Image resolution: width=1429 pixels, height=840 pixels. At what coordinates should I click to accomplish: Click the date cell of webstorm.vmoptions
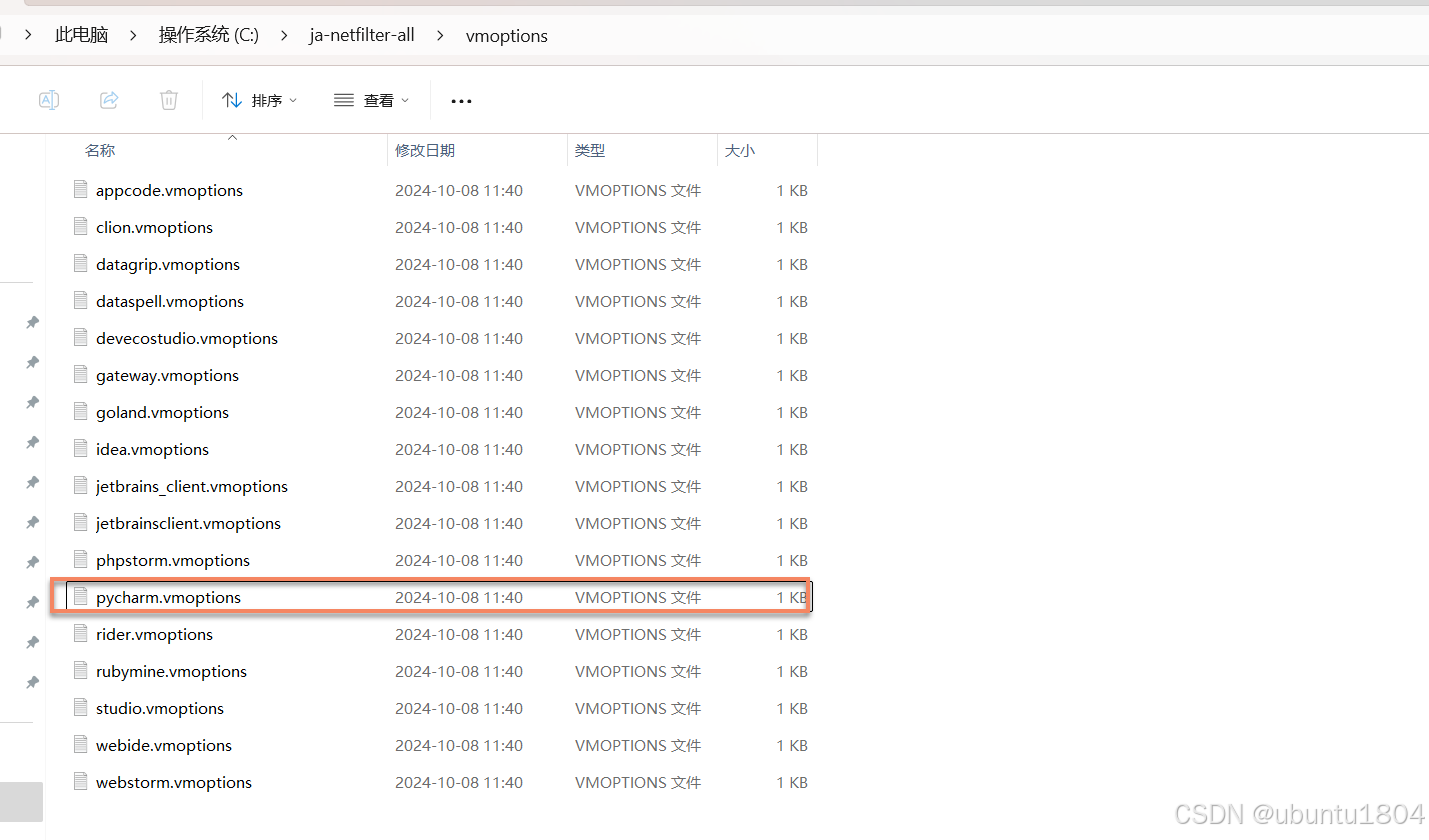[x=459, y=782]
